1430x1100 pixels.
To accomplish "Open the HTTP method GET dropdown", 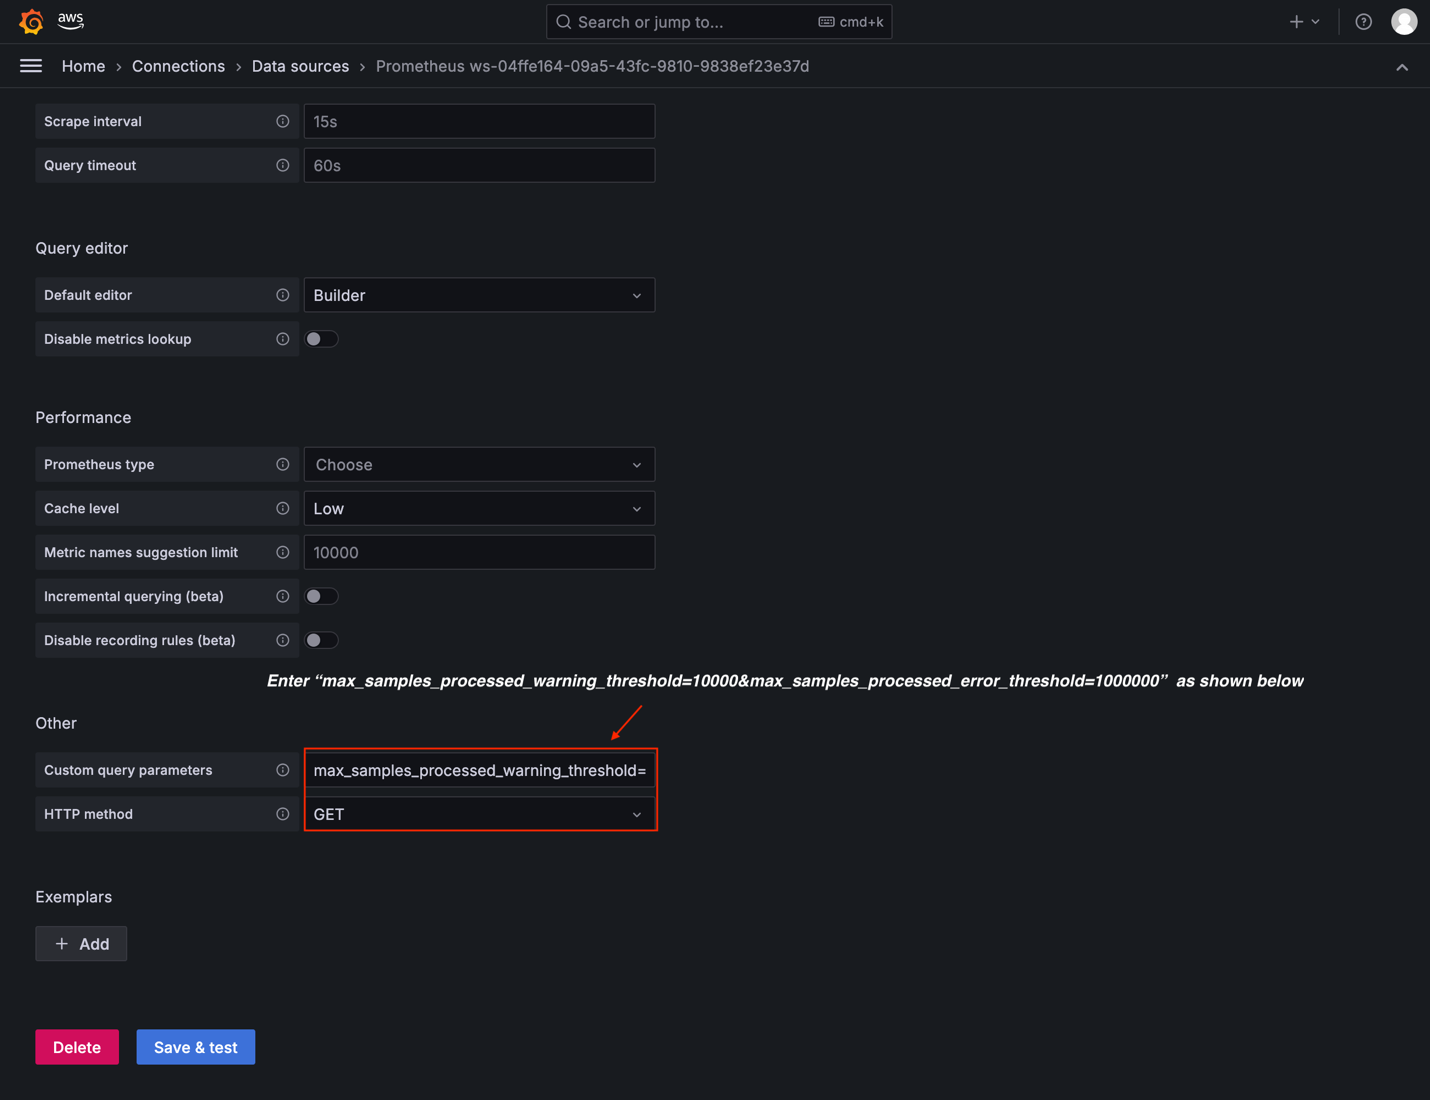I will [478, 814].
